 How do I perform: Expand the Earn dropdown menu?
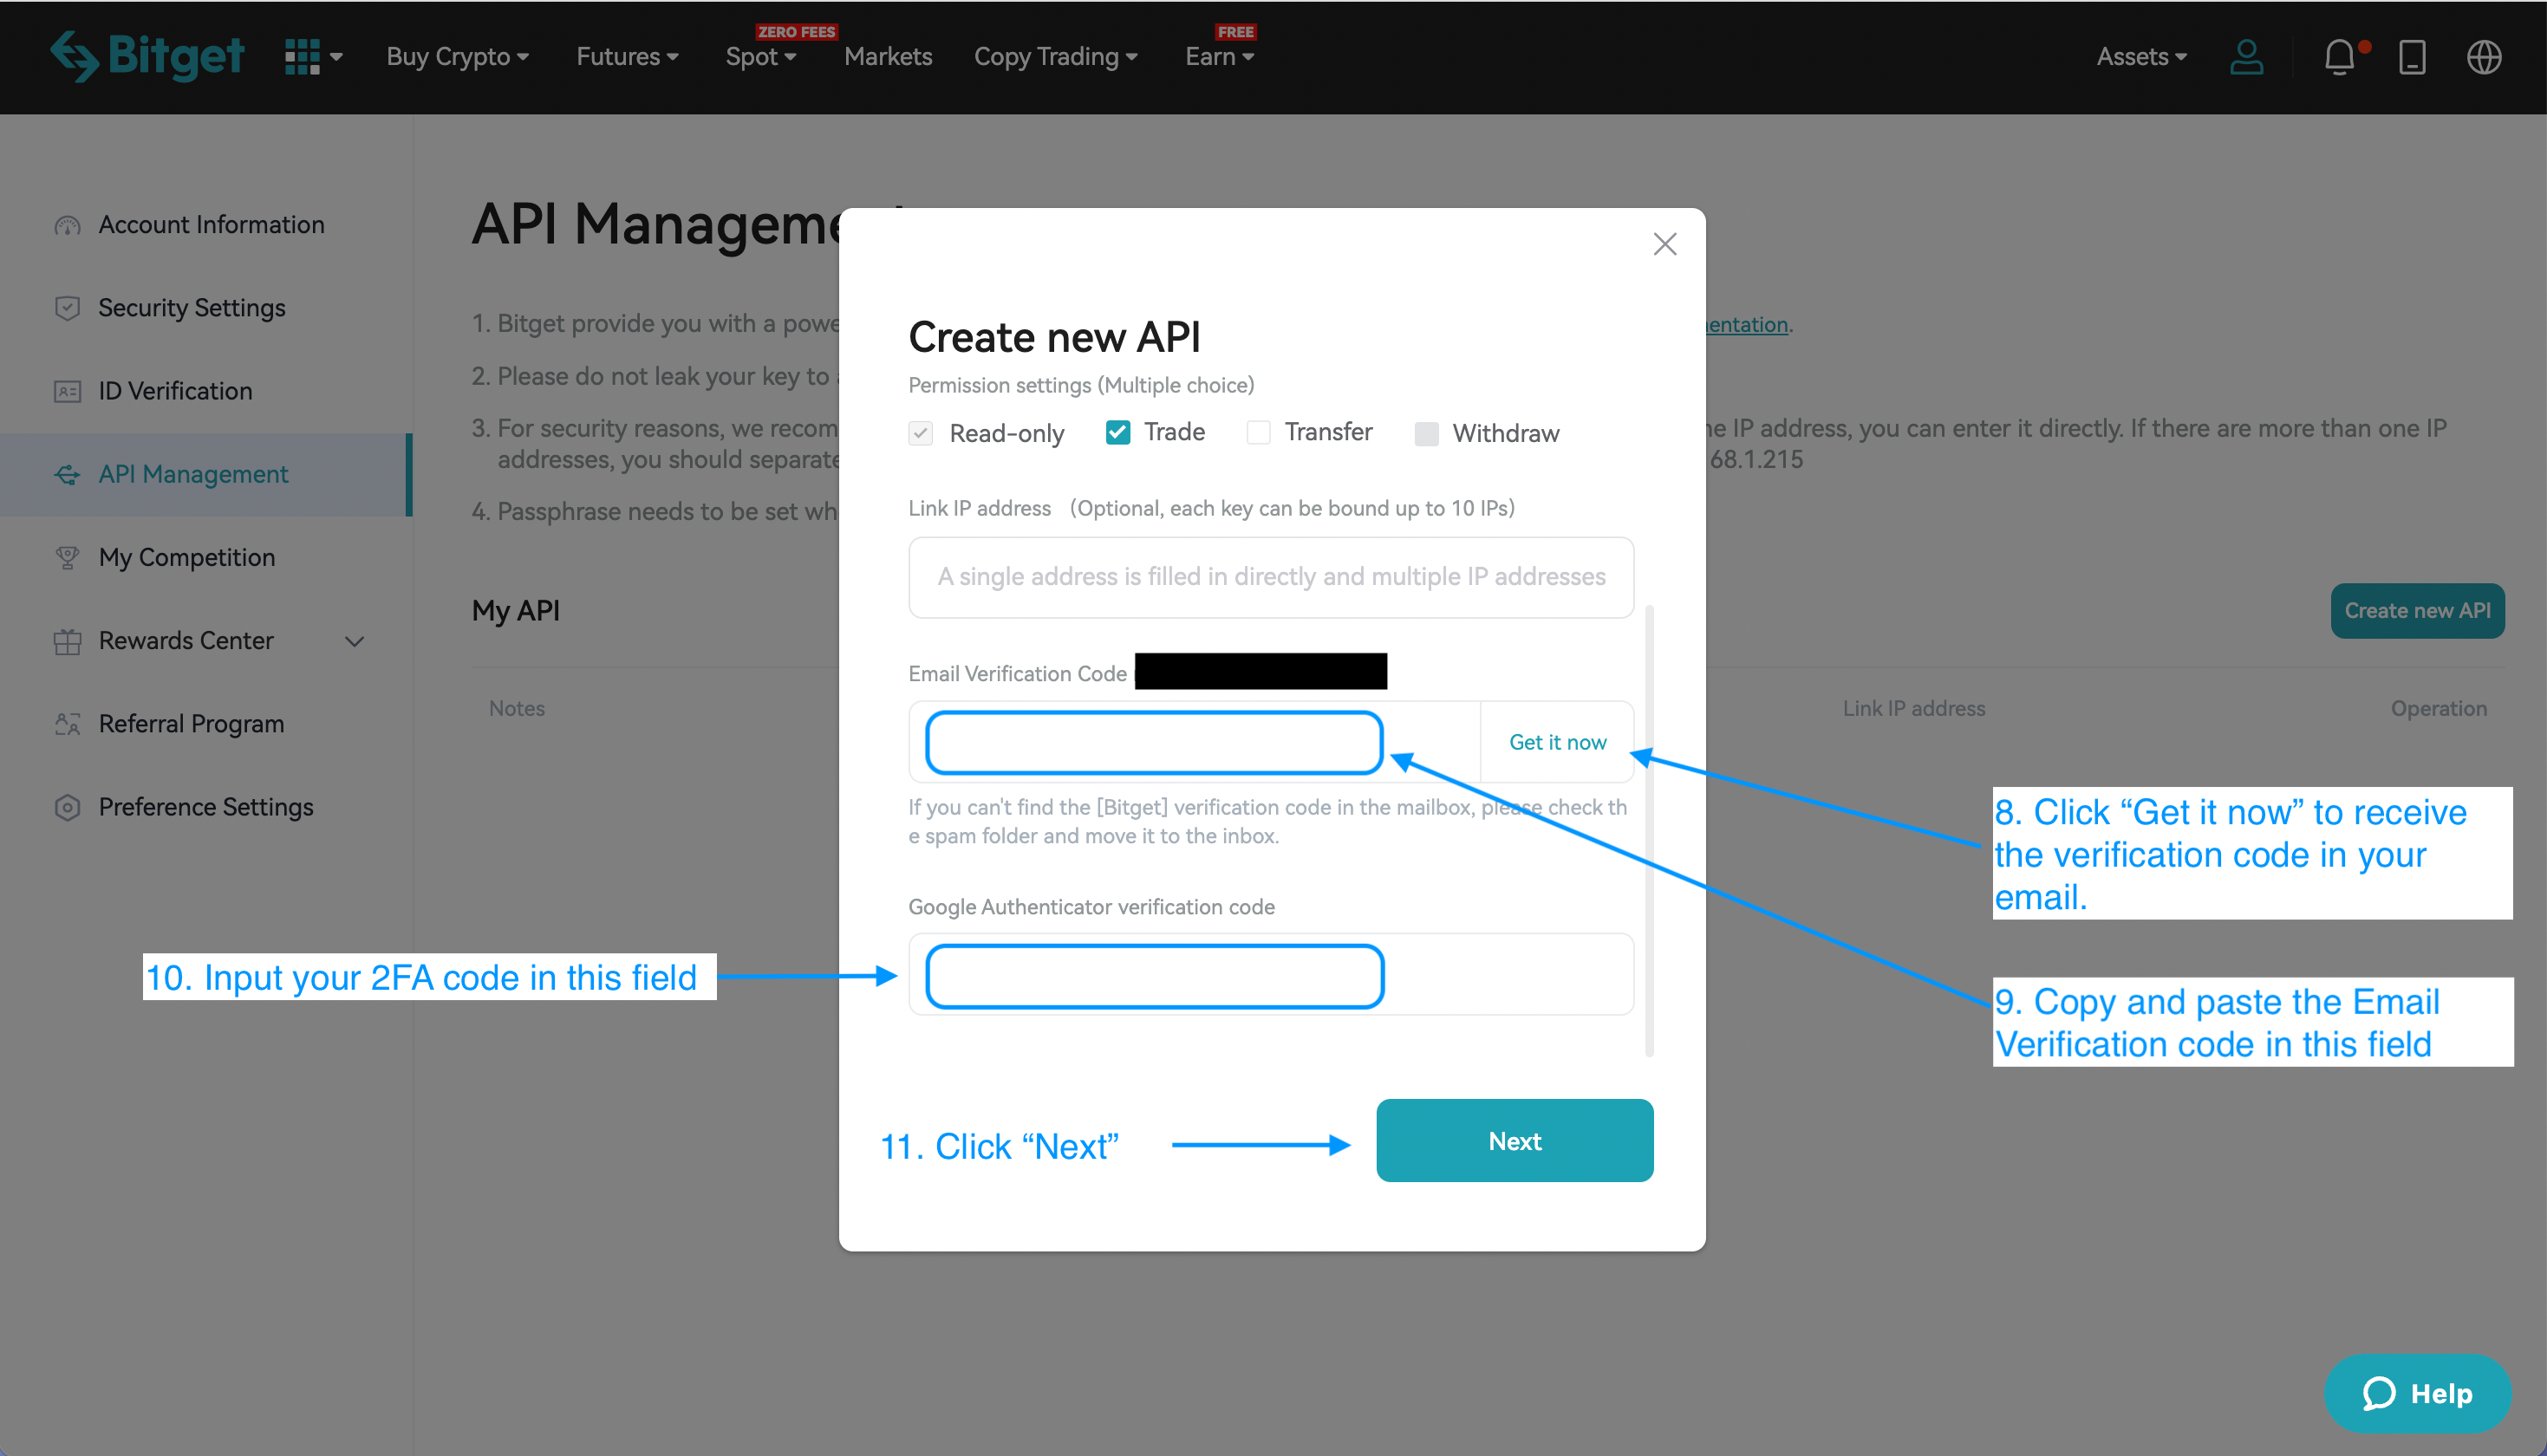tap(1220, 57)
